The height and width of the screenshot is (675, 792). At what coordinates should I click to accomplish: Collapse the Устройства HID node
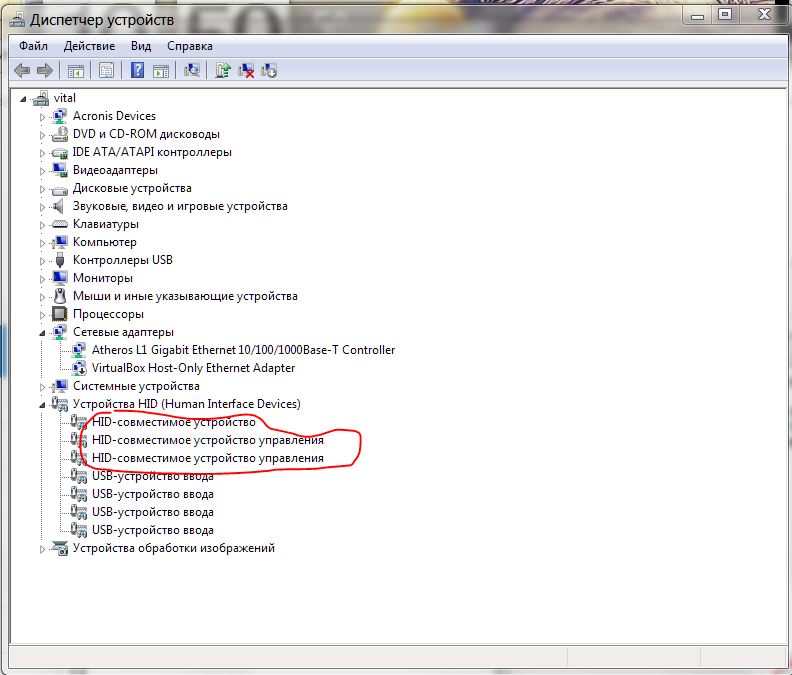coord(42,405)
